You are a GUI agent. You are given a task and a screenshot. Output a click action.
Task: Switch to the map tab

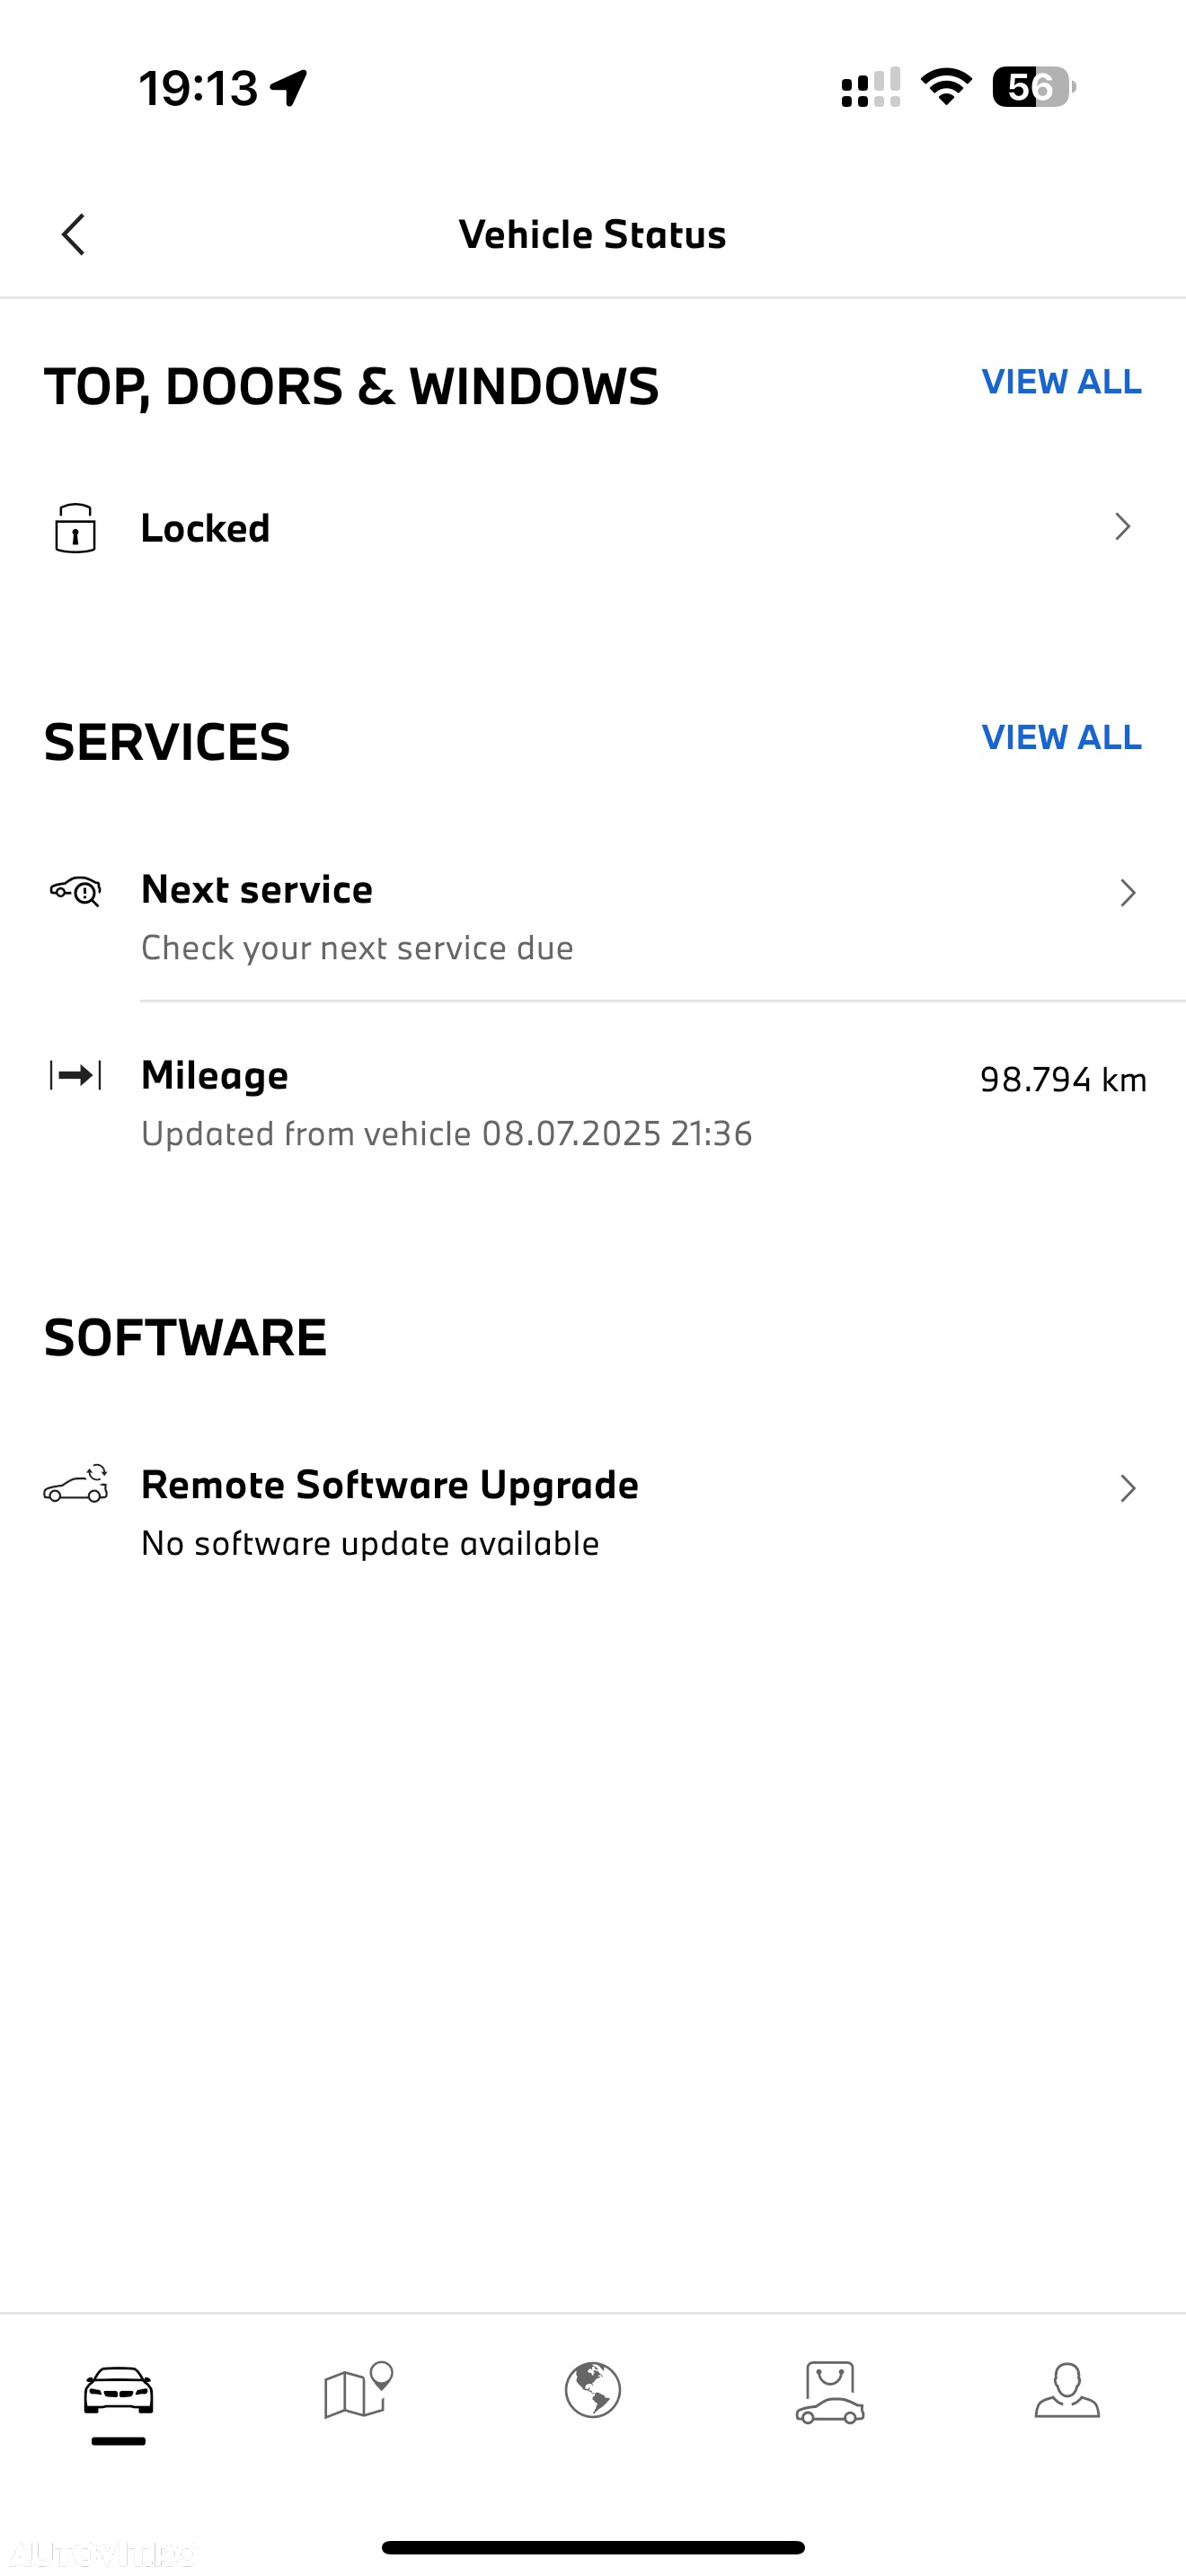357,2391
